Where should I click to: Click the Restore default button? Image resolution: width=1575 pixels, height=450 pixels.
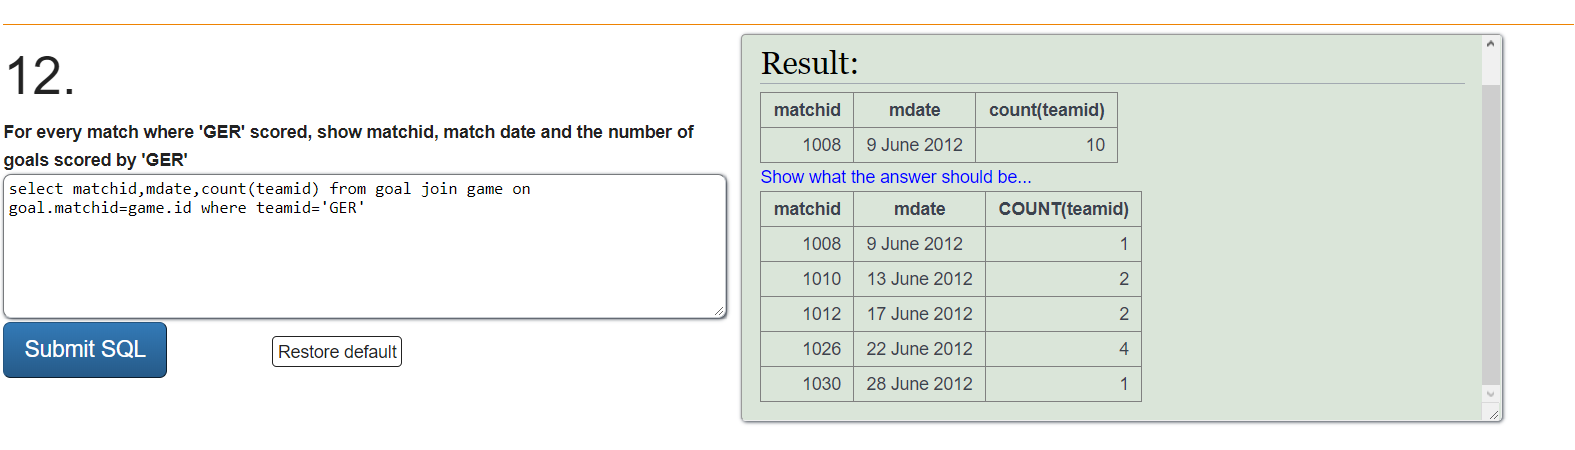click(x=337, y=352)
